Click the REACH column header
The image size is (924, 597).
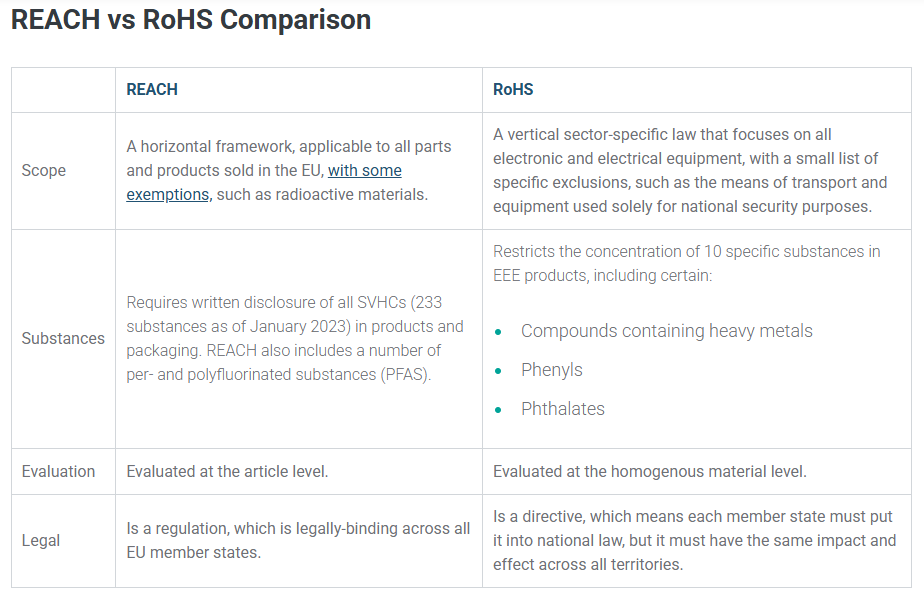152,90
